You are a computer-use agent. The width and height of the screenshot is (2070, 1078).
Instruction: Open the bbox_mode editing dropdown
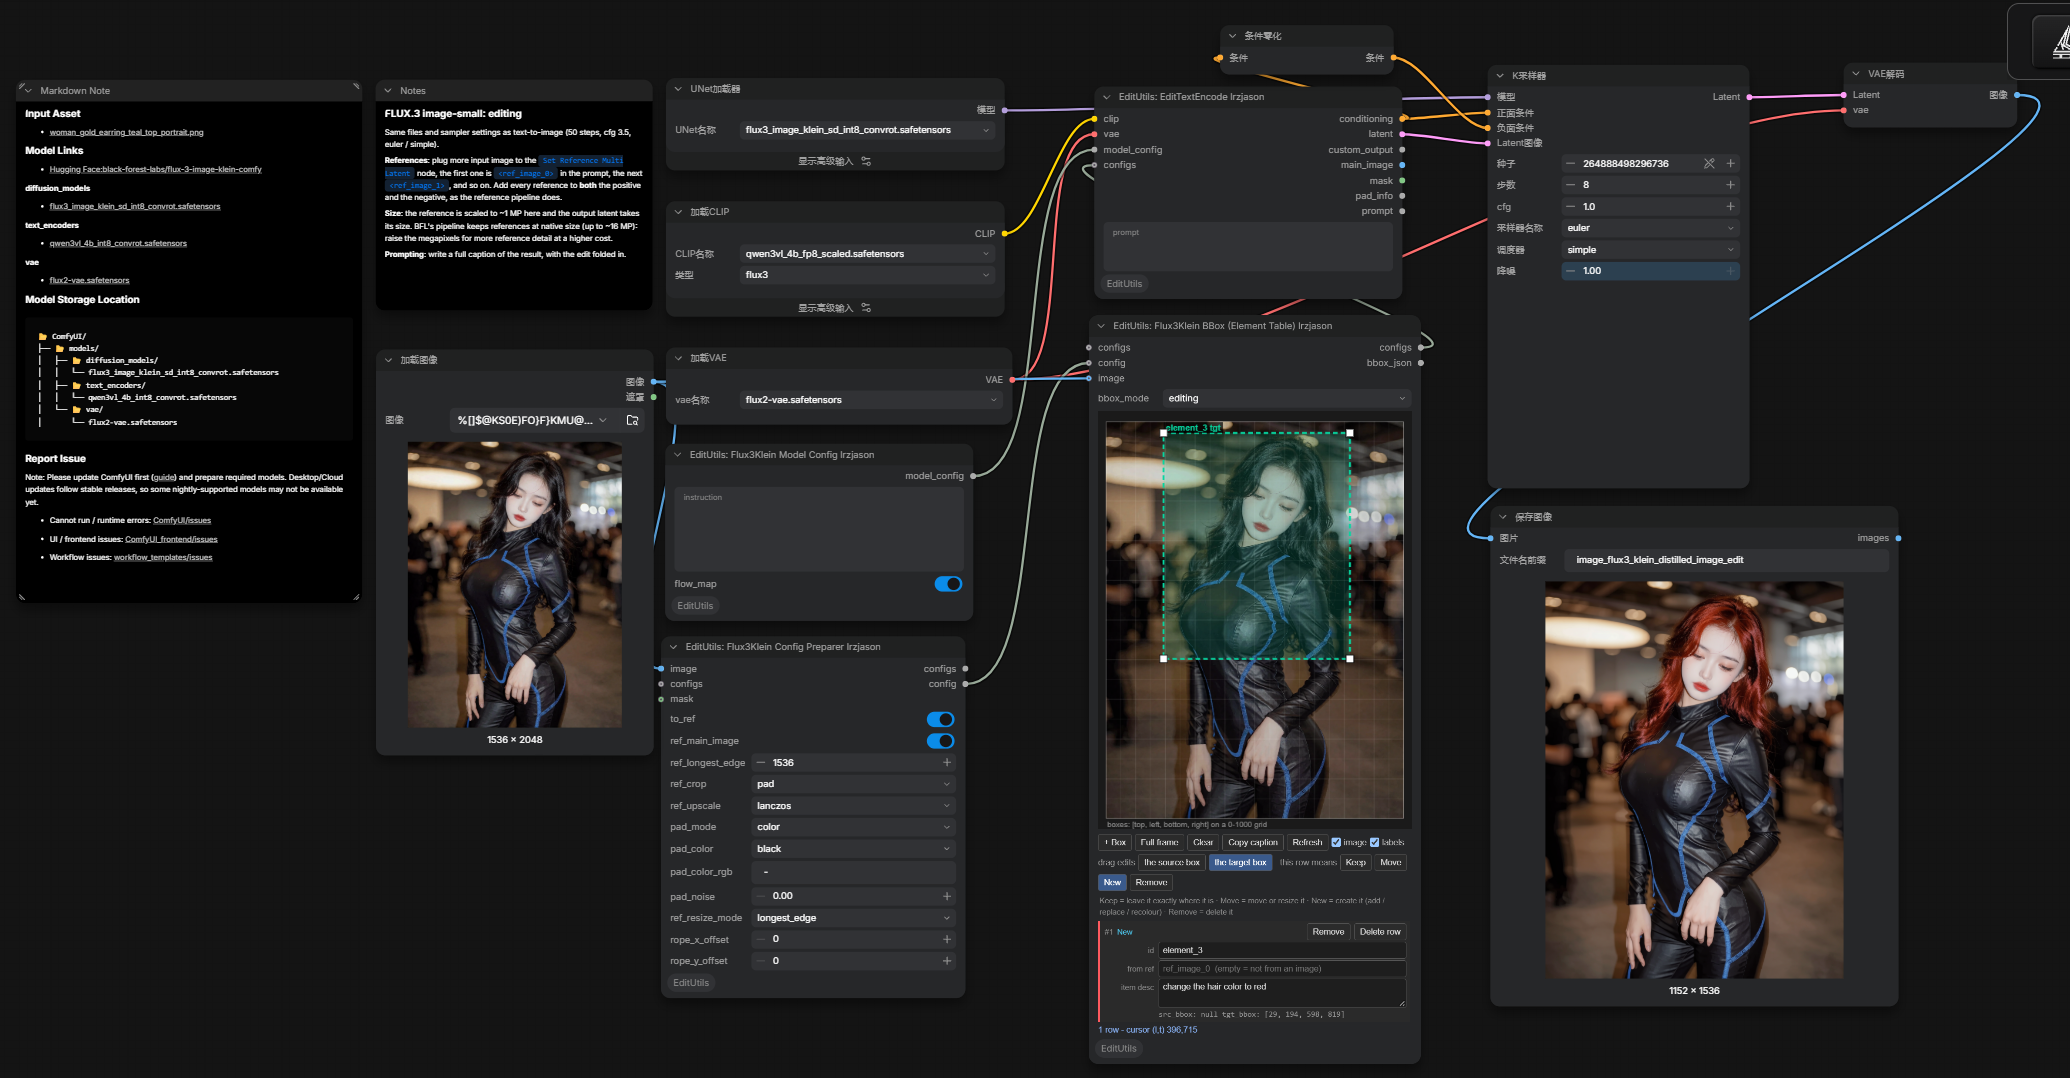(1286, 398)
